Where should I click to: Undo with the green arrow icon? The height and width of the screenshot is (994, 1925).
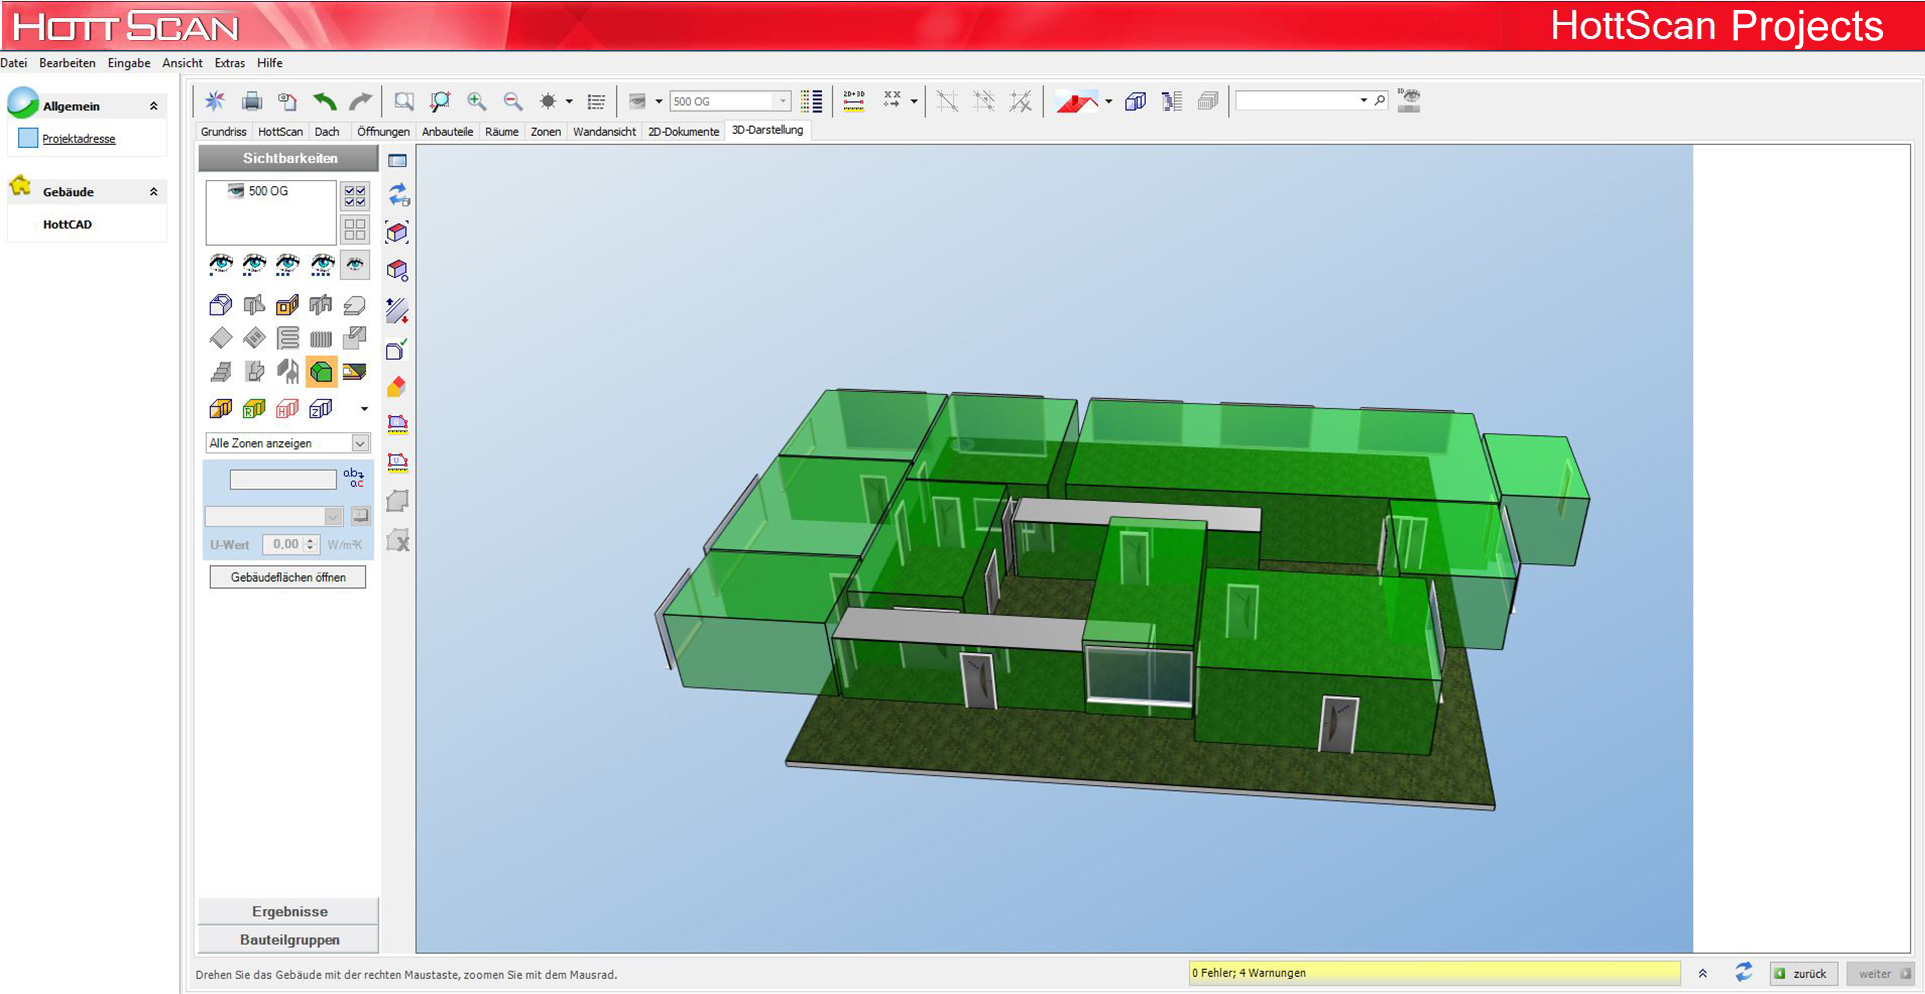(324, 101)
